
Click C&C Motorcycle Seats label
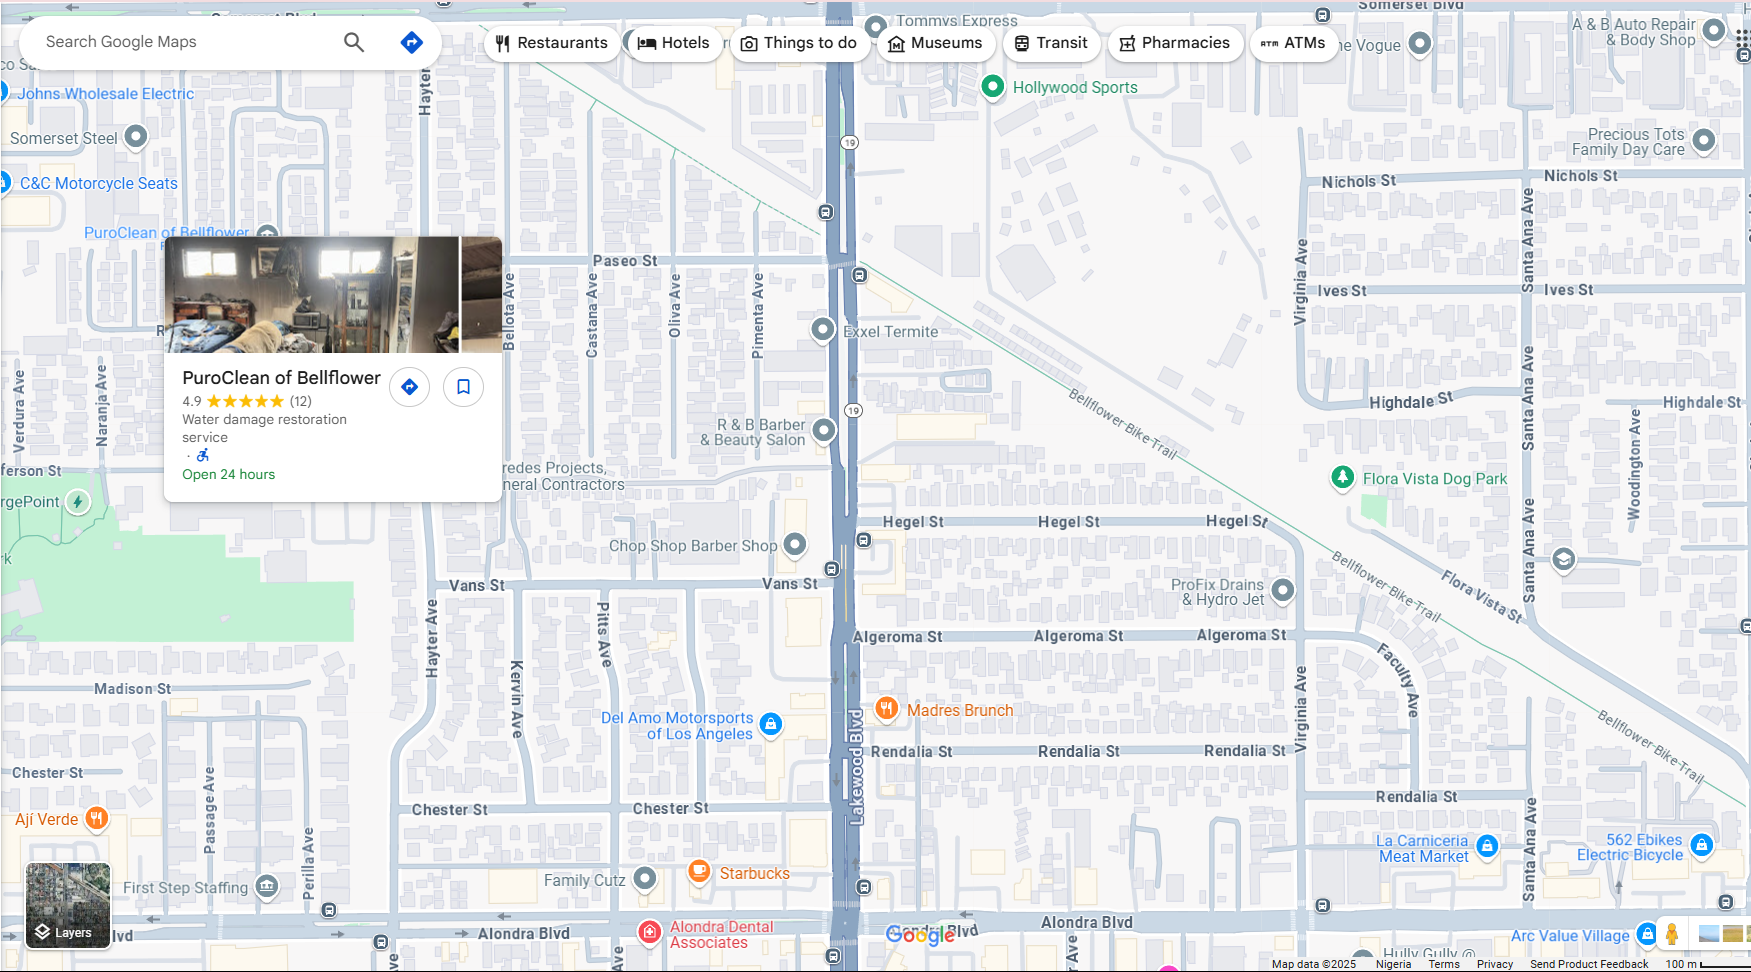99,184
